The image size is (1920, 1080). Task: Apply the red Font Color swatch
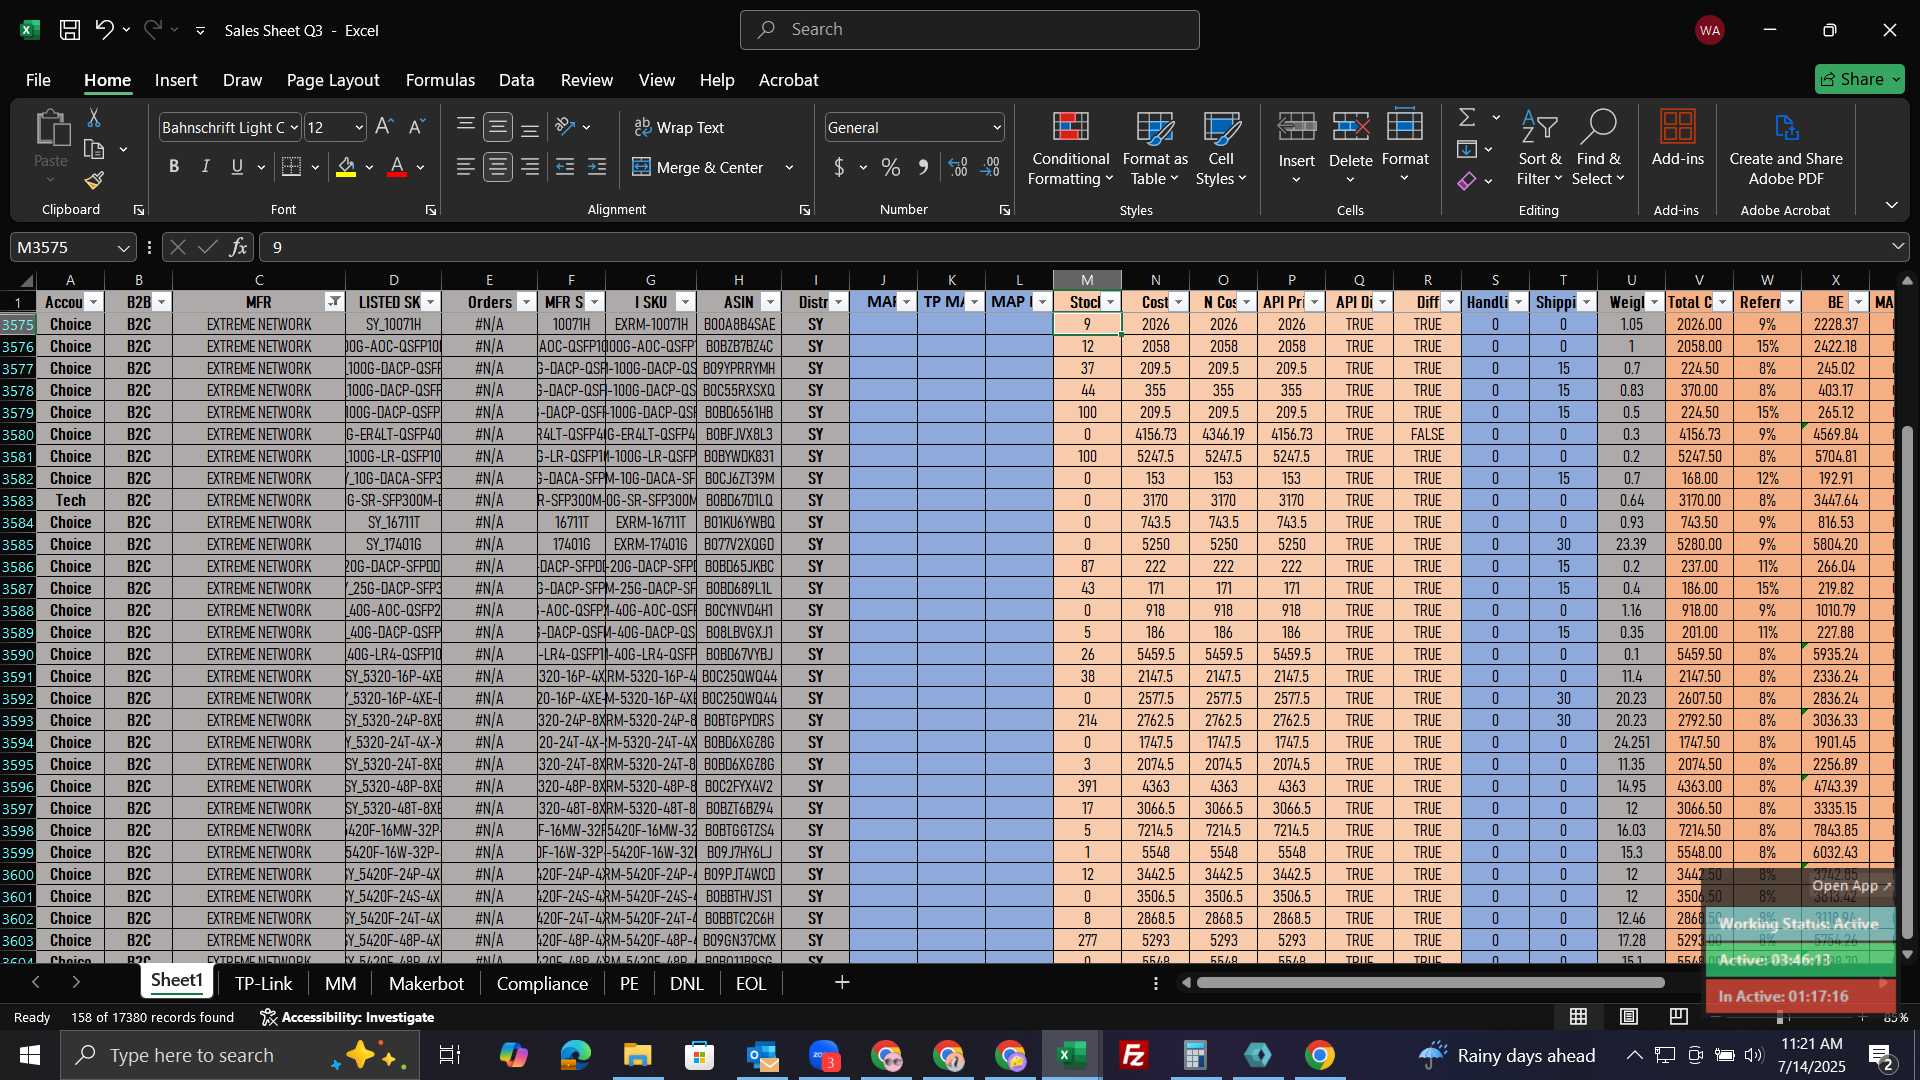(x=397, y=167)
